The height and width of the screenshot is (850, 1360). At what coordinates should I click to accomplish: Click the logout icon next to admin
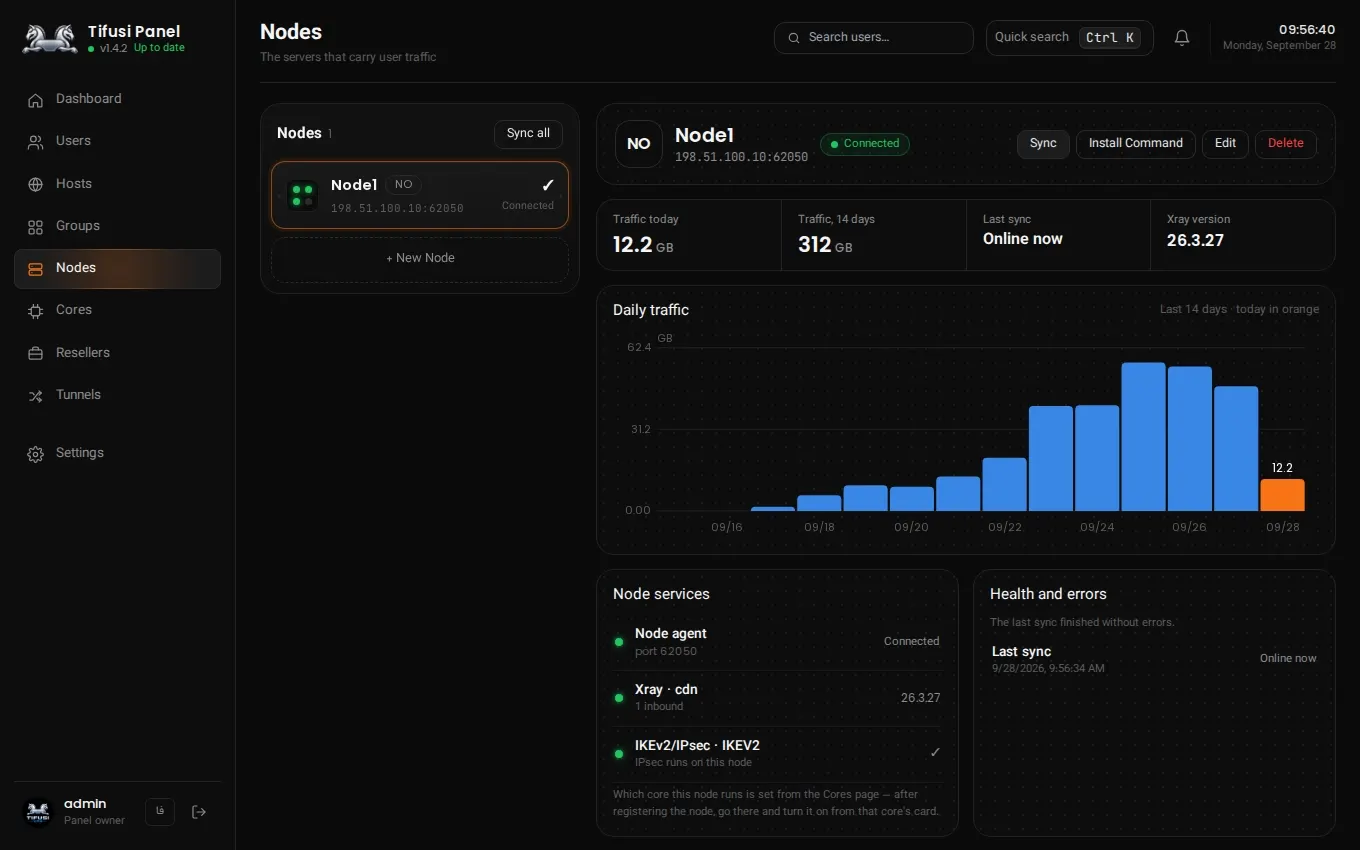[199, 812]
